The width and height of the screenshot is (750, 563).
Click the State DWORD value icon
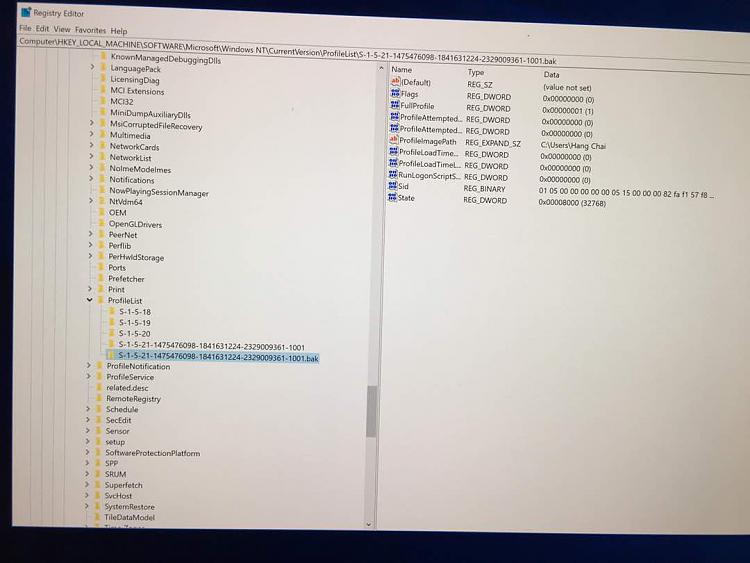coord(393,197)
